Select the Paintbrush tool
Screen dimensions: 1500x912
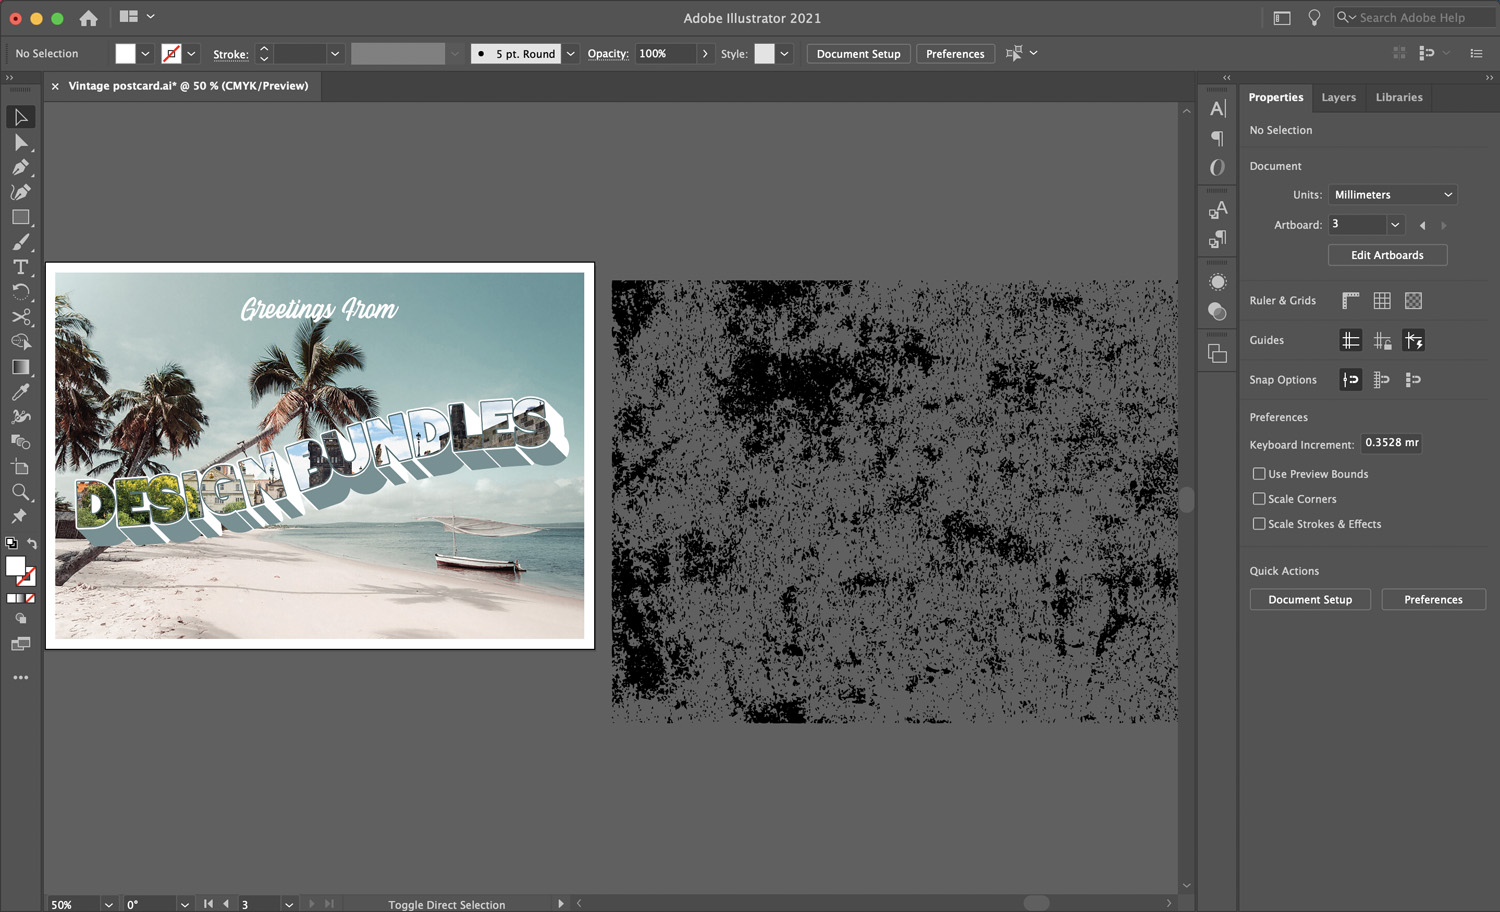20,242
